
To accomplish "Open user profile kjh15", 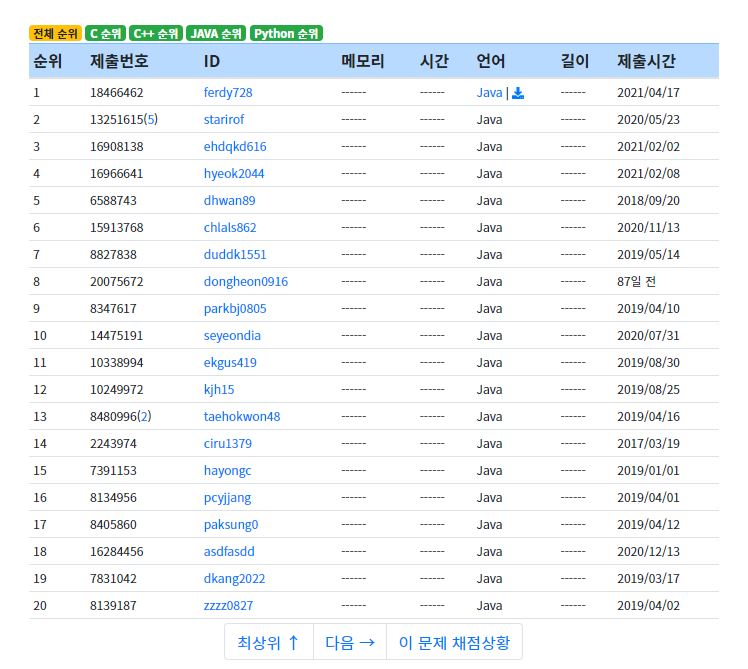I will pyautogui.click(x=219, y=389).
